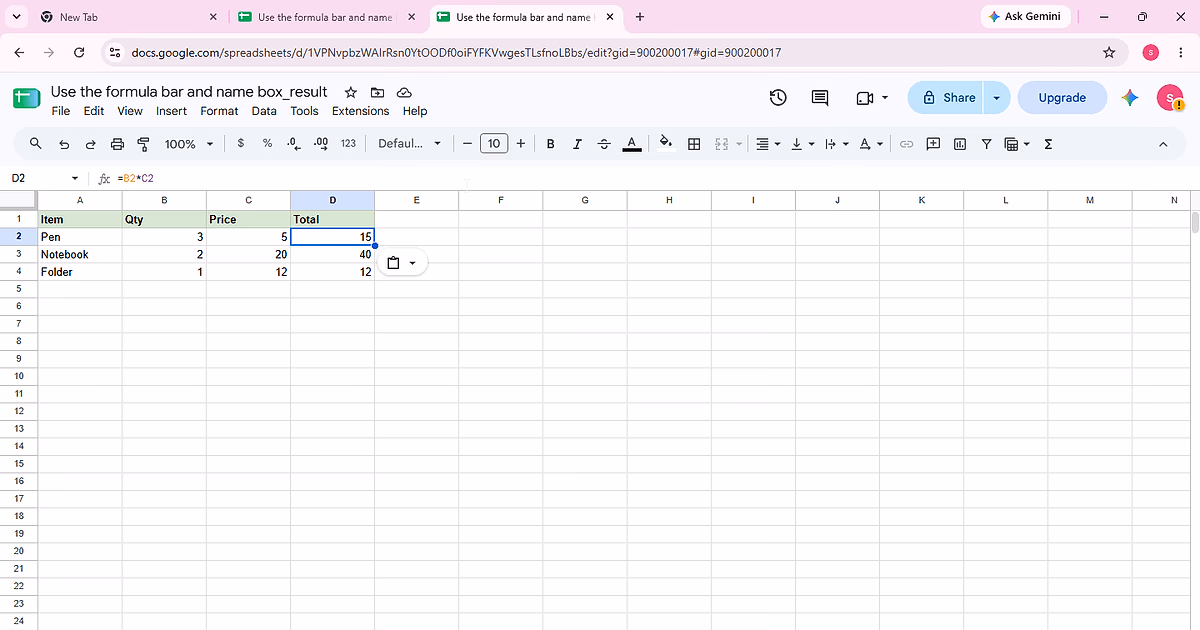Open the Tools menu

point(304,111)
